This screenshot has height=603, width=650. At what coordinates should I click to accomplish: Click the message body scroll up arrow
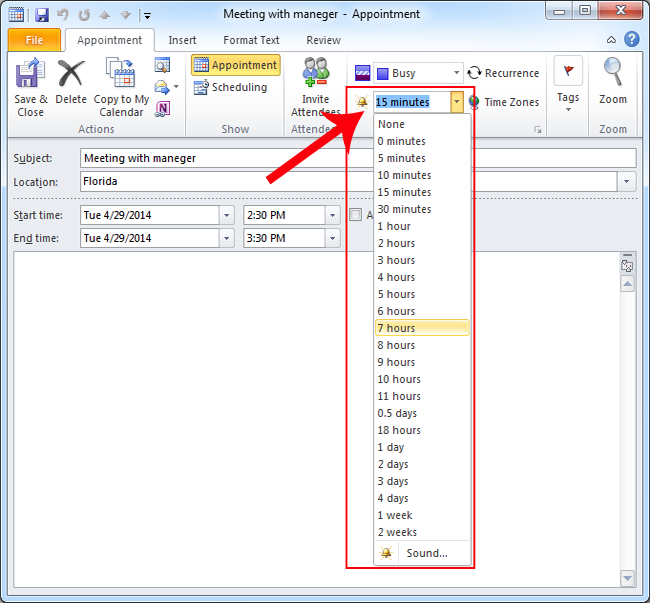627,284
